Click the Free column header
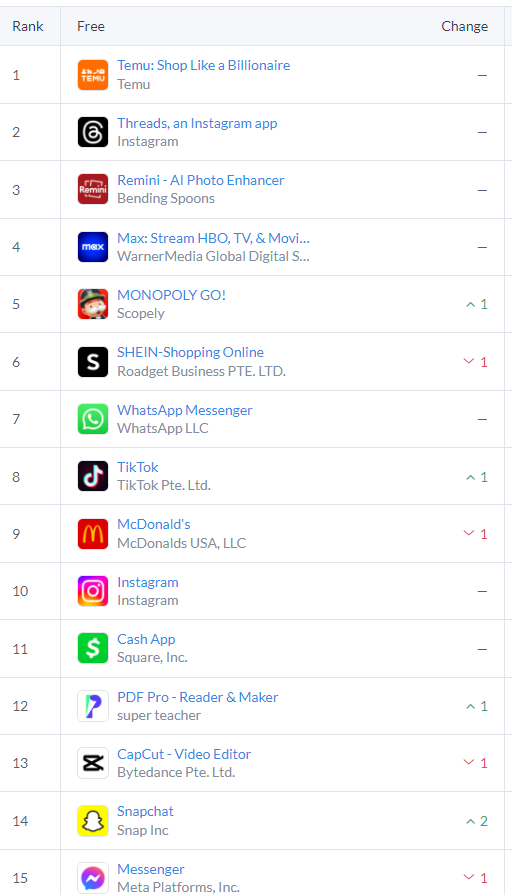 (91, 26)
